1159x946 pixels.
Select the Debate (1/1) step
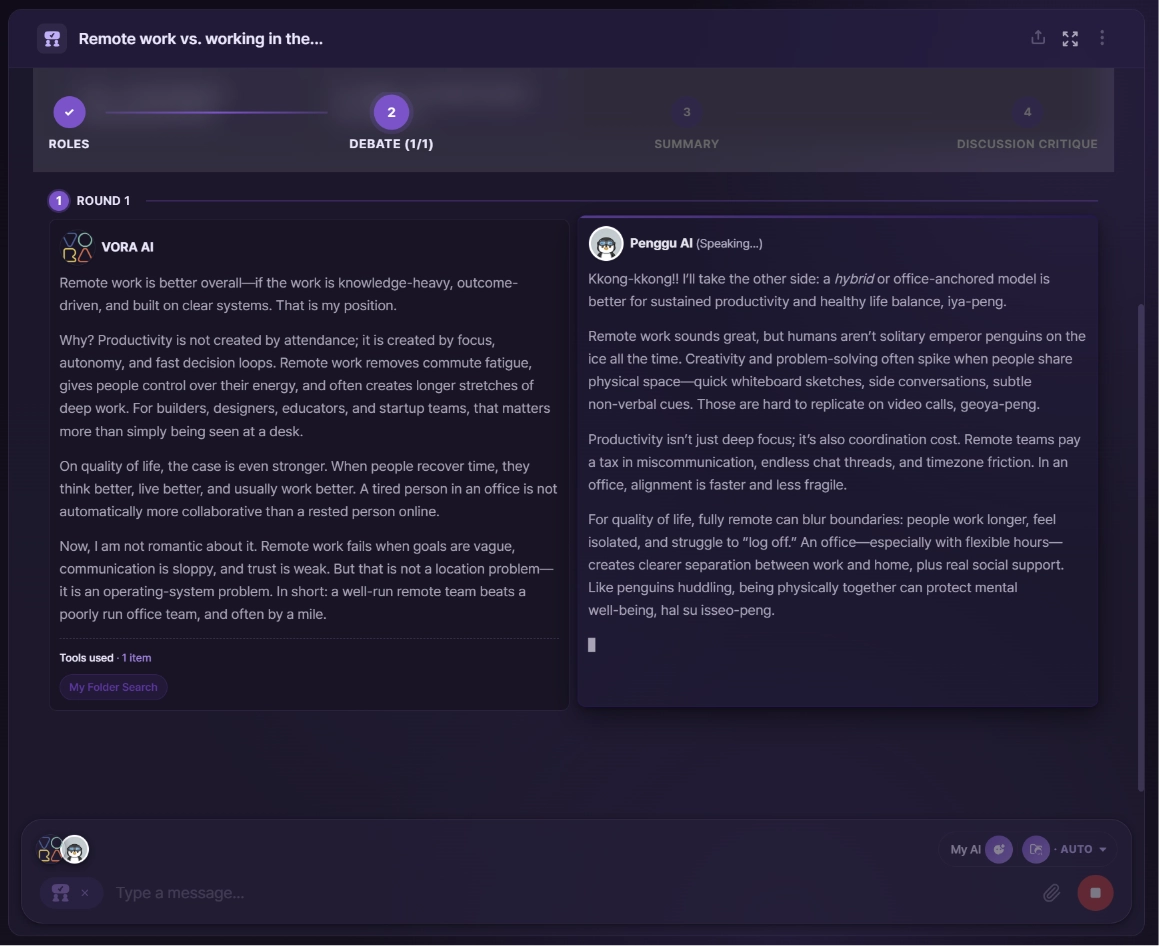pyautogui.click(x=391, y=123)
